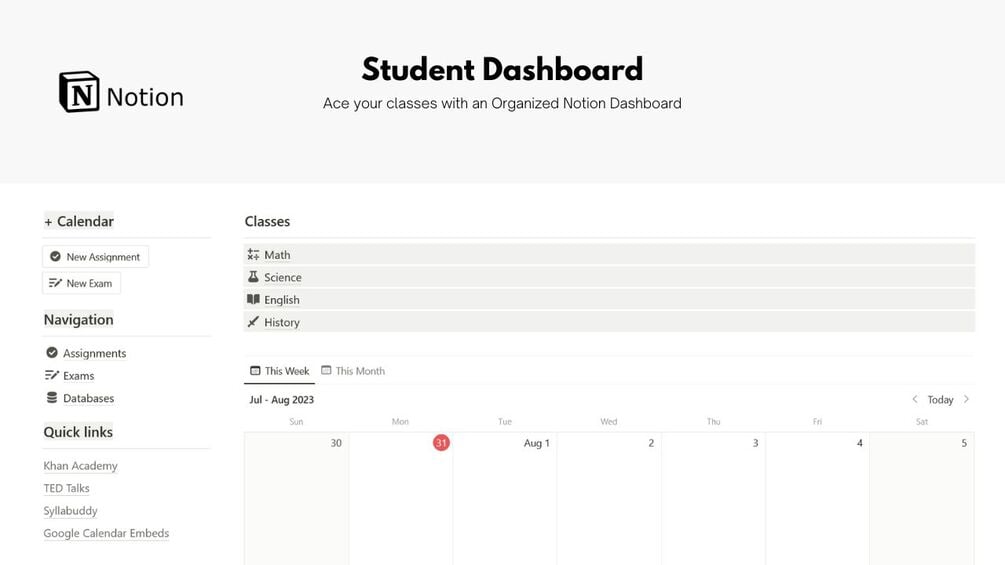1005x565 pixels.
Task: Click the Databases stack icon
Action: click(x=52, y=398)
